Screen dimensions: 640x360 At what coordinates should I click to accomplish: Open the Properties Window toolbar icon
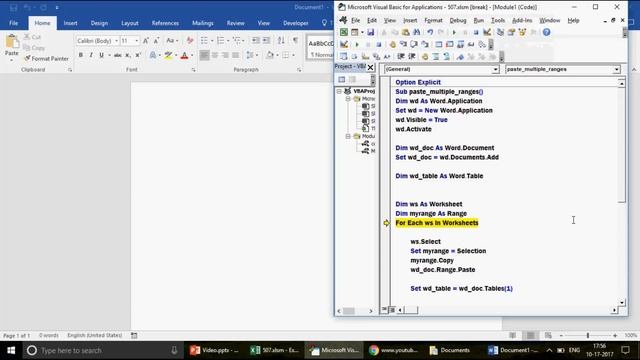pyautogui.click(x=511, y=32)
